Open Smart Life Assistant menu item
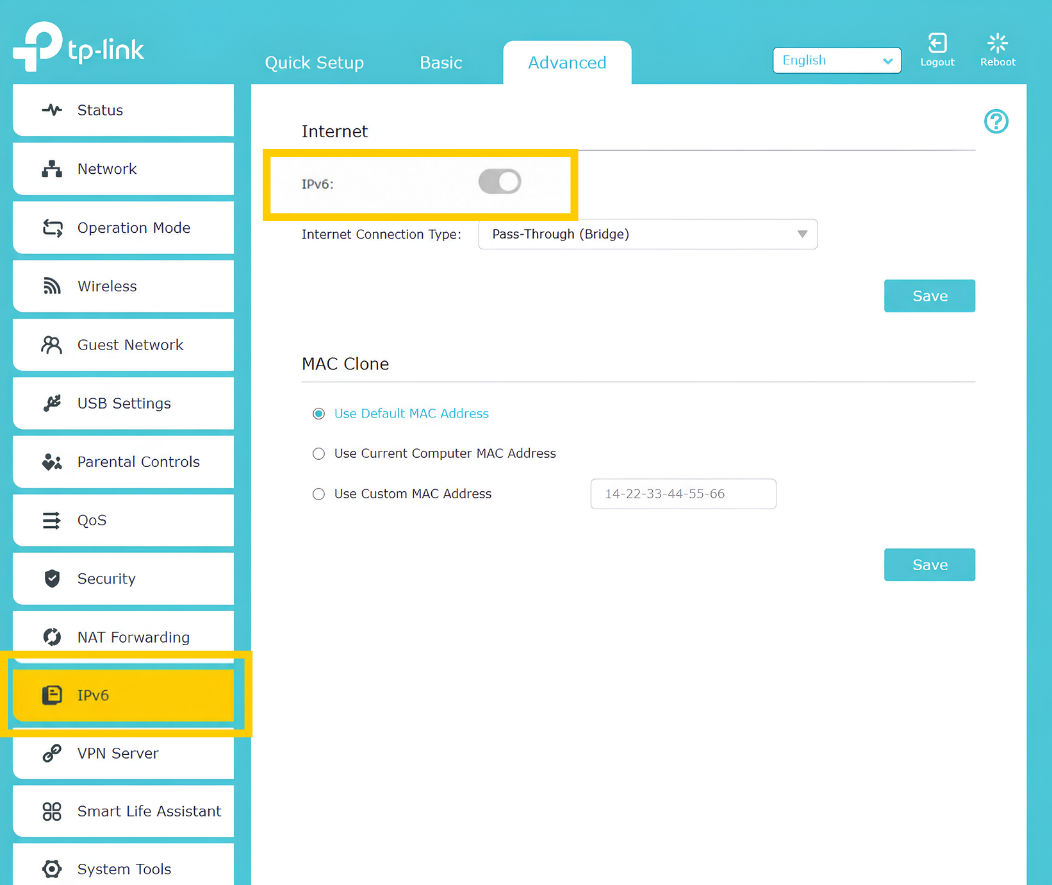The height and width of the screenshot is (885, 1052). point(123,811)
